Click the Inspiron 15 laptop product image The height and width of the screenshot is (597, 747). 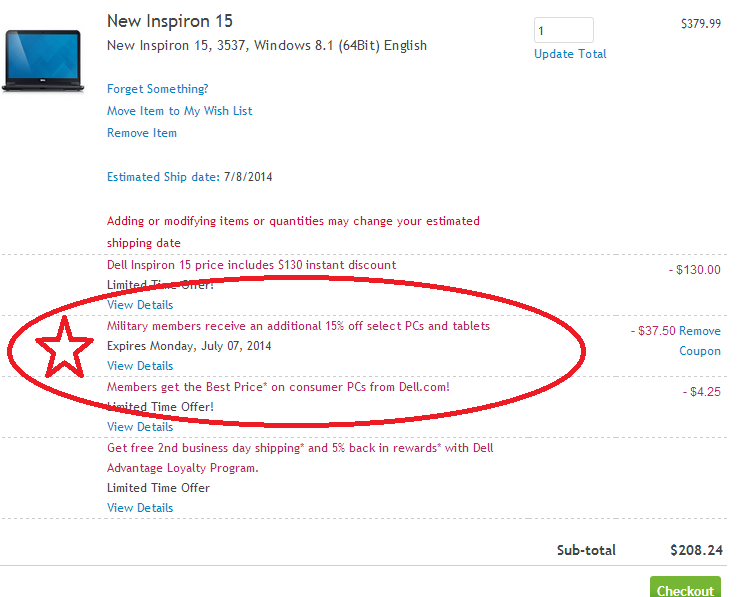[x=43, y=61]
